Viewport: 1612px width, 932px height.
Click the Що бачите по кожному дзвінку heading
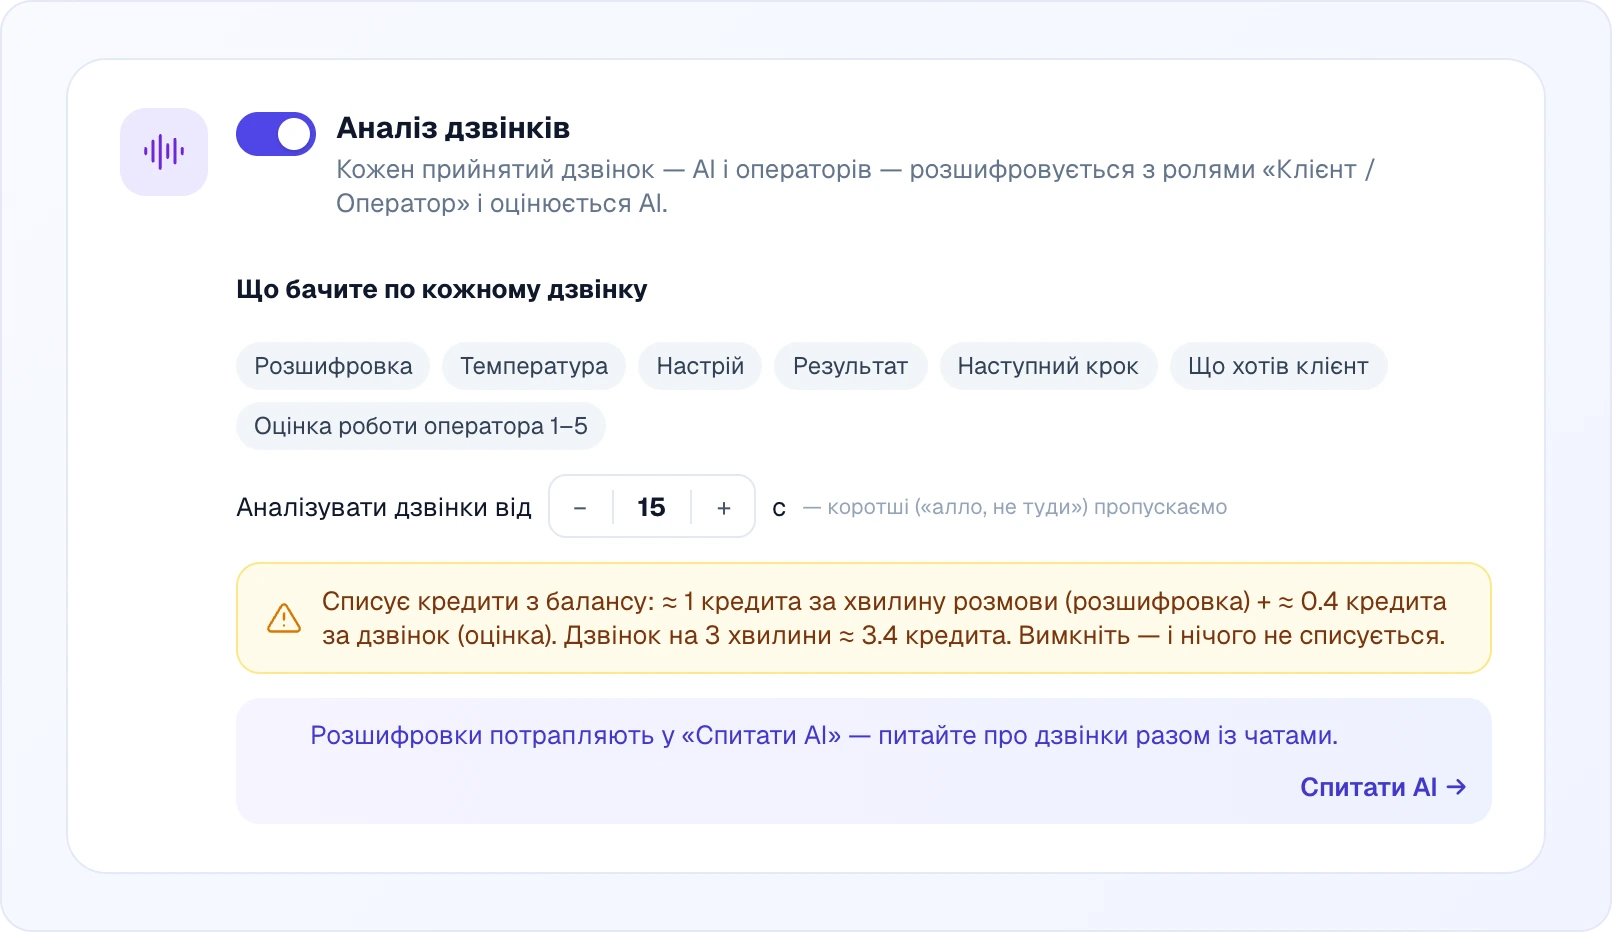pos(442,290)
